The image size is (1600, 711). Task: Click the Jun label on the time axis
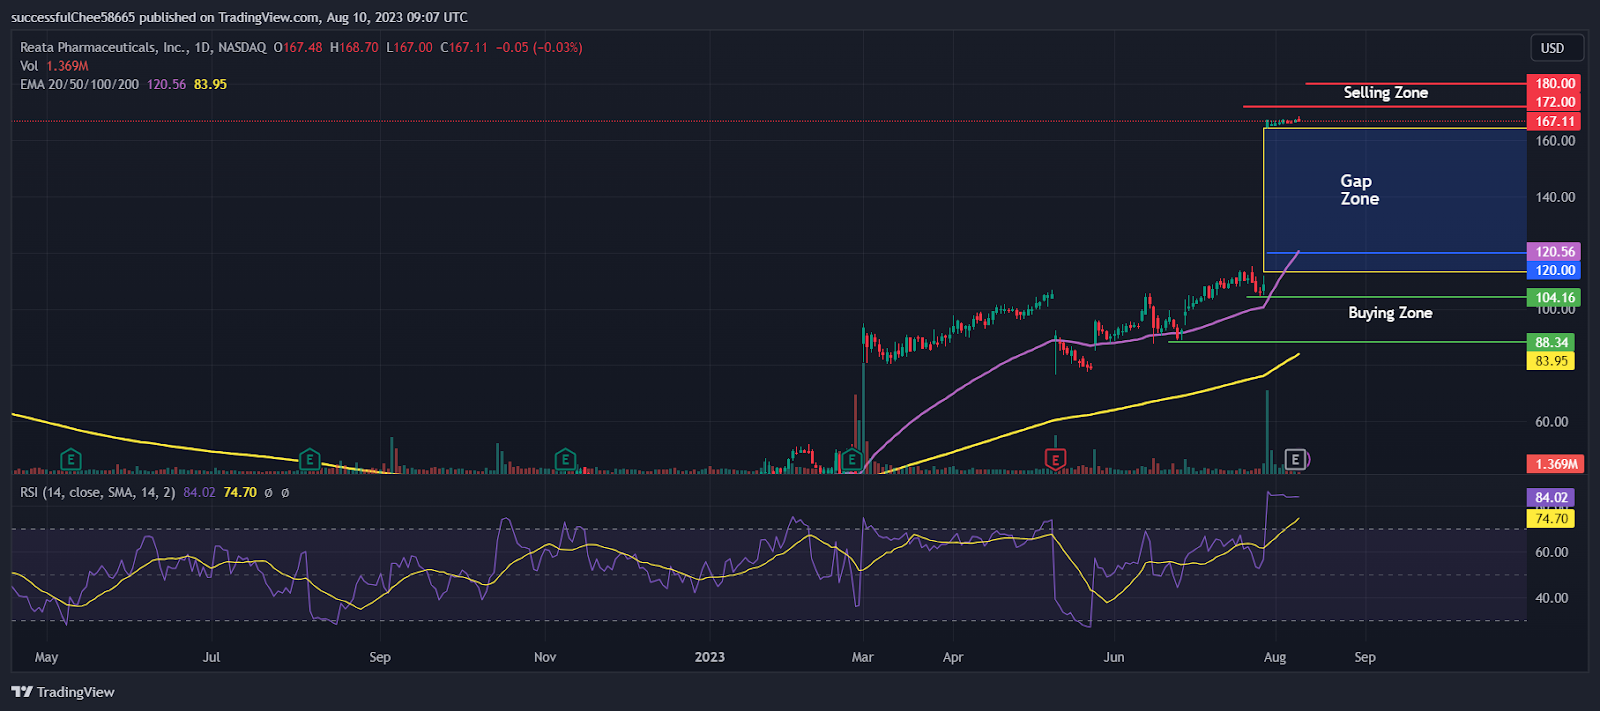click(x=1114, y=657)
